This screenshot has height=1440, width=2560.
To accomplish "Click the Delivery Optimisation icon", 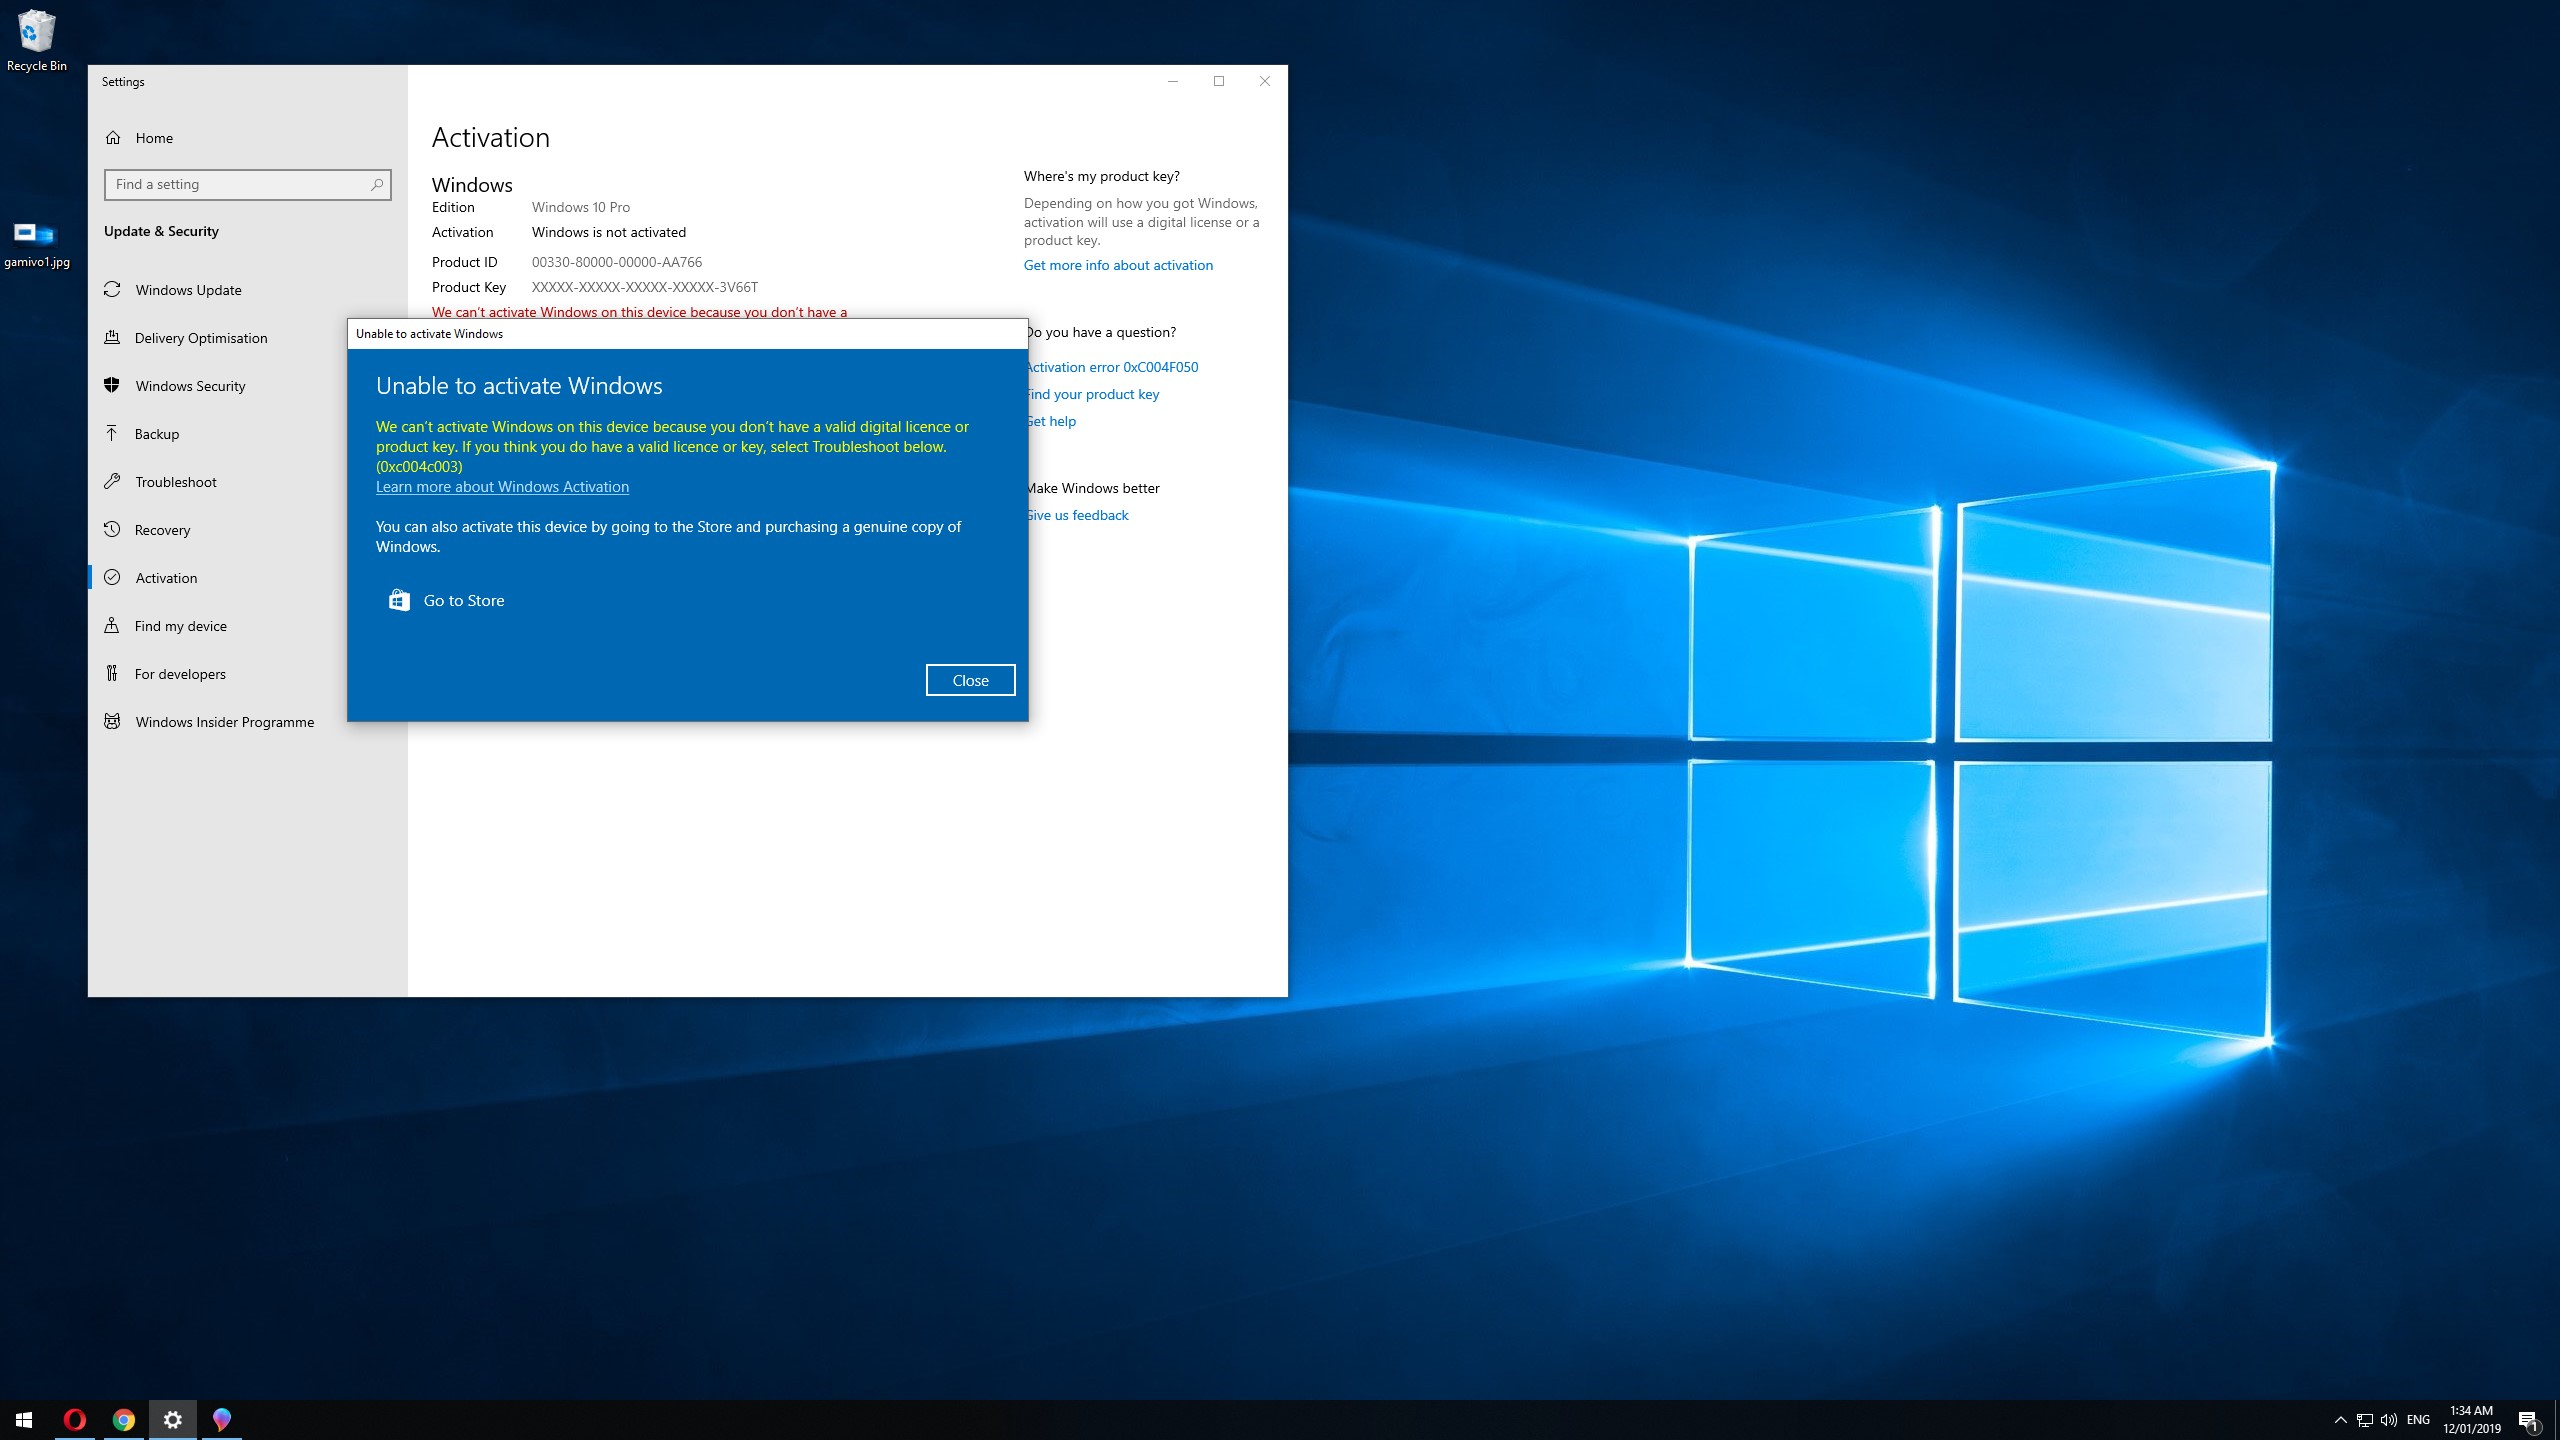I will click(x=112, y=338).
